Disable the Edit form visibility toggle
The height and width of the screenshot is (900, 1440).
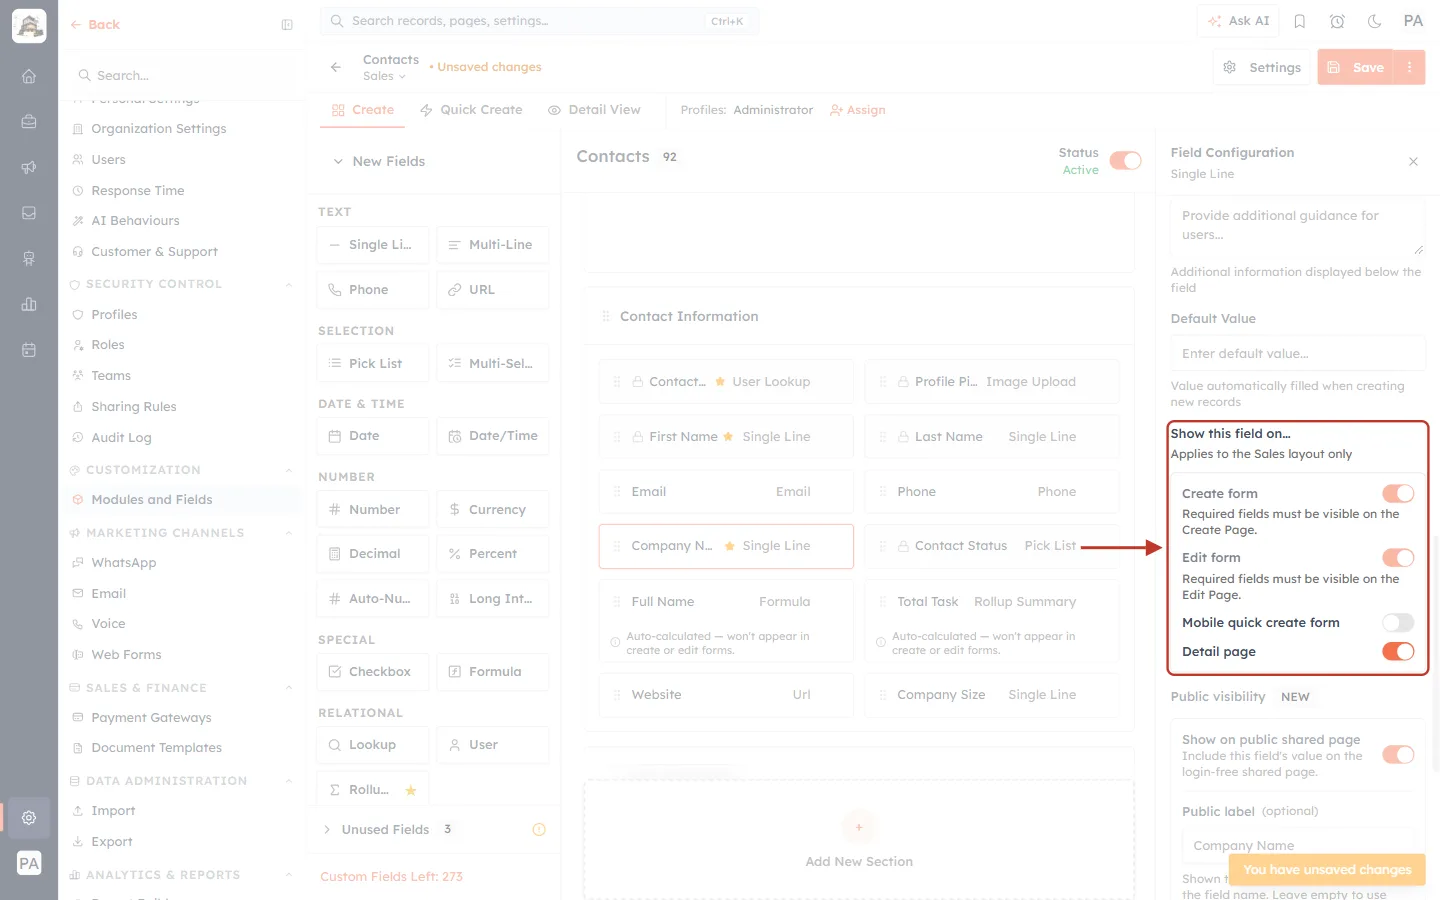(x=1398, y=557)
